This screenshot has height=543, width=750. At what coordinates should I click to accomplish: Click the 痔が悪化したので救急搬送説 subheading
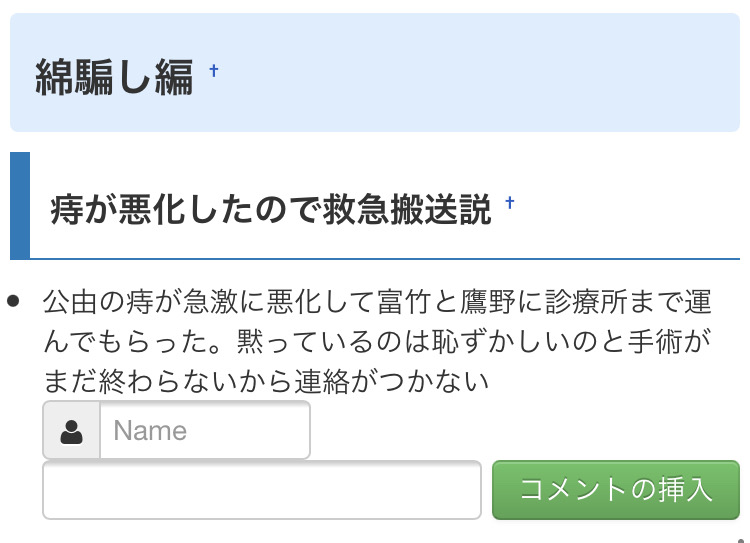click(270, 210)
